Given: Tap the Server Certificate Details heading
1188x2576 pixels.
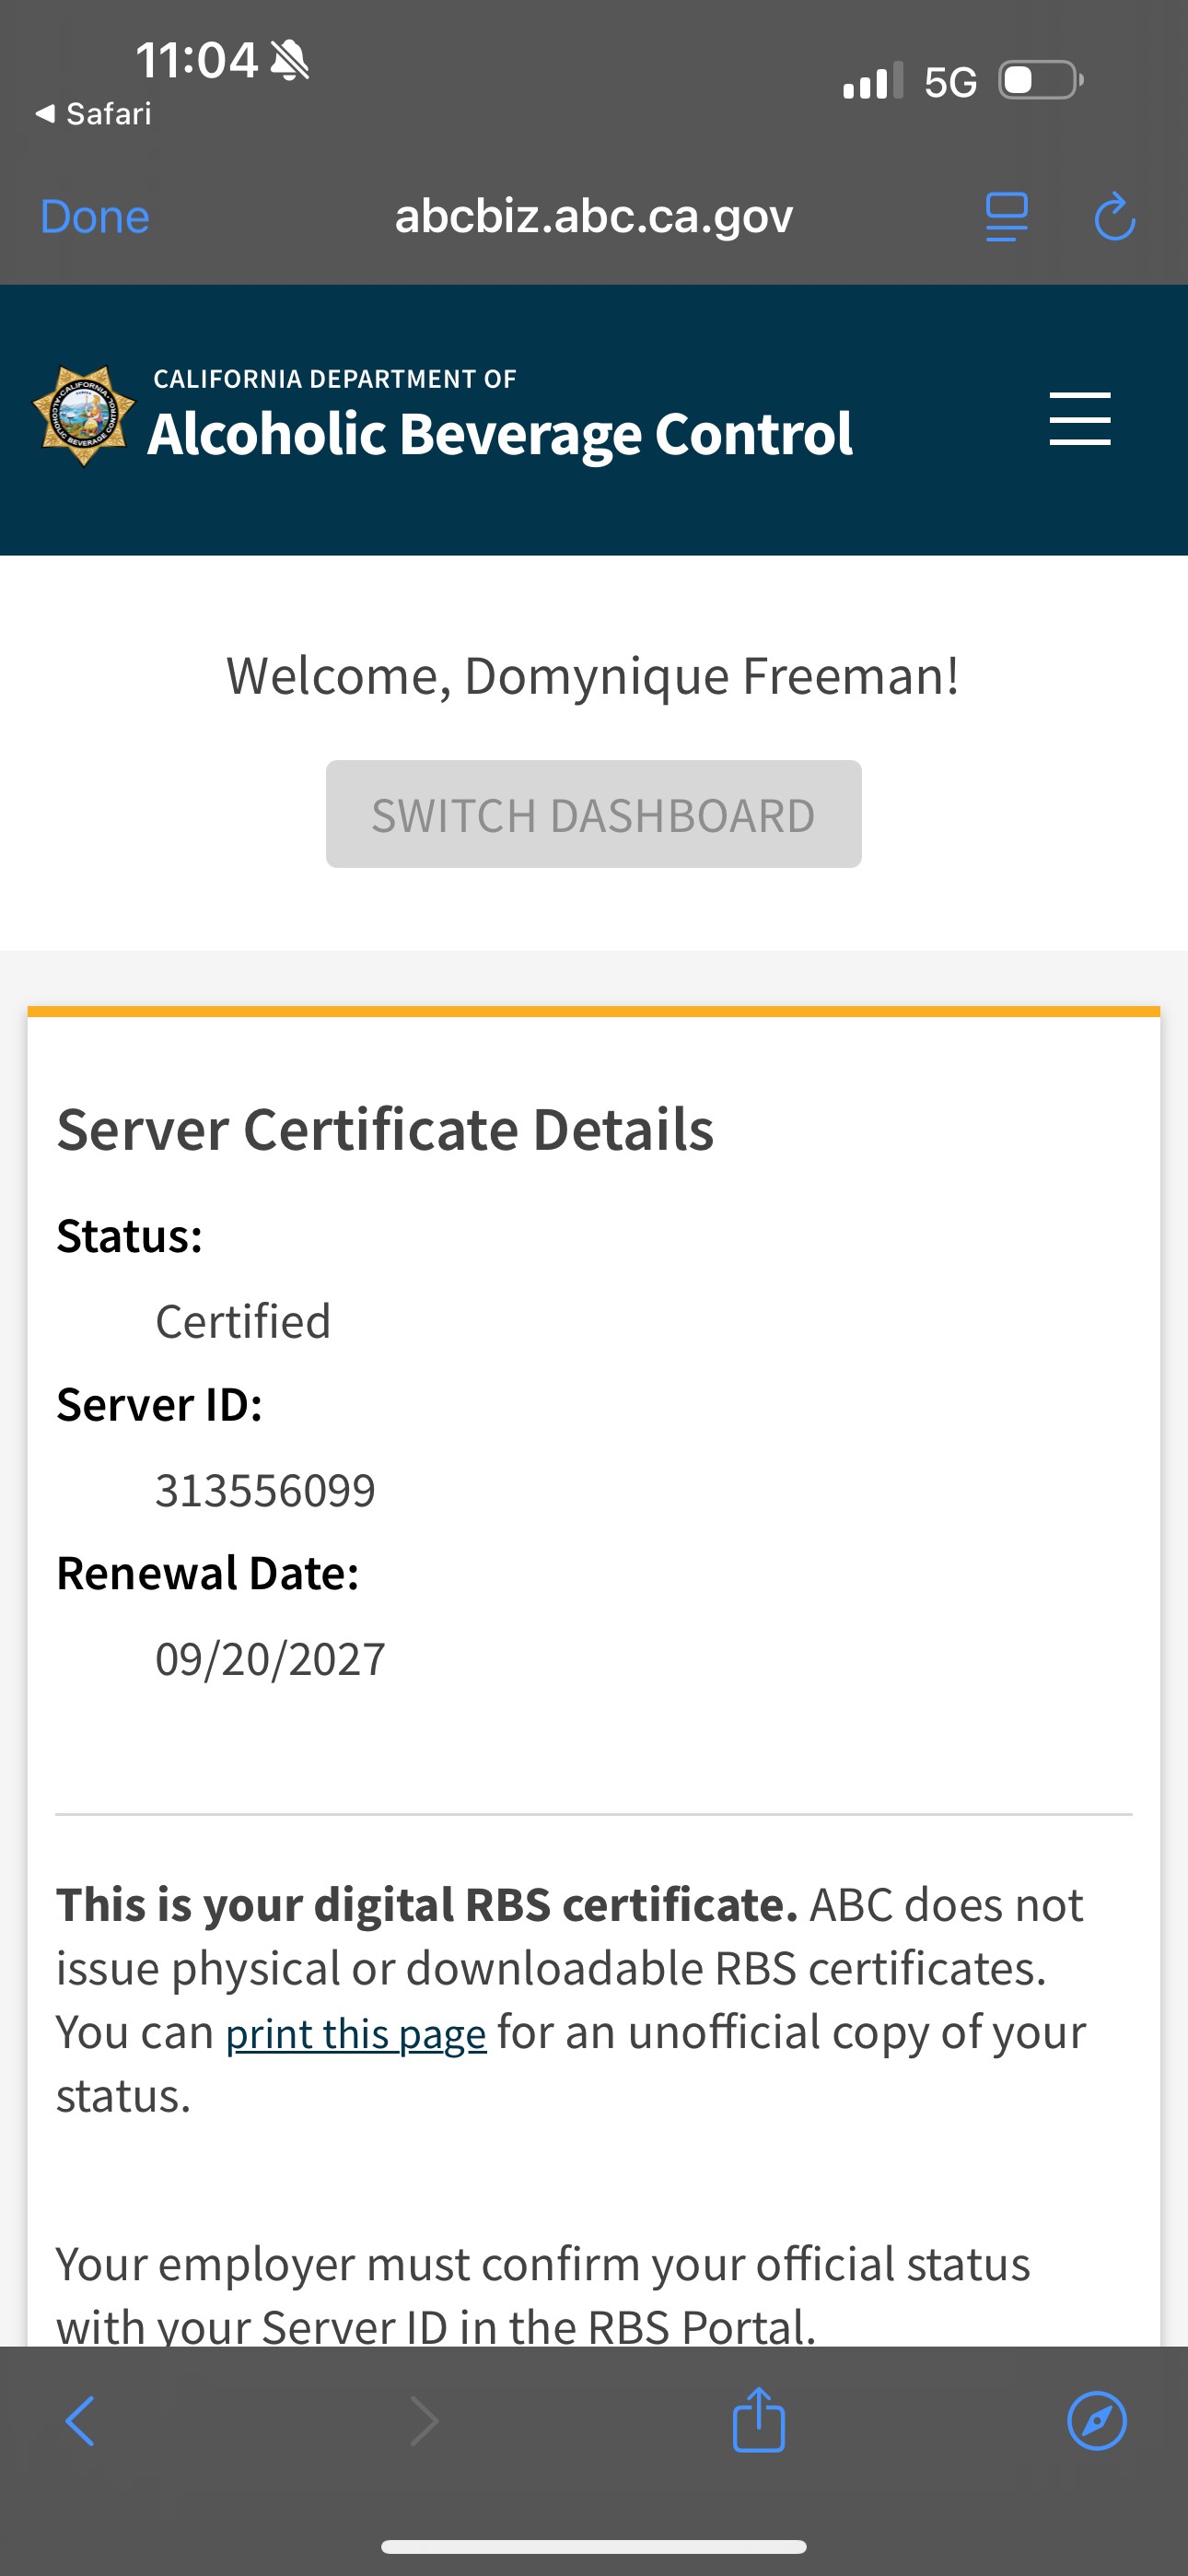Looking at the screenshot, I should tap(385, 1130).
